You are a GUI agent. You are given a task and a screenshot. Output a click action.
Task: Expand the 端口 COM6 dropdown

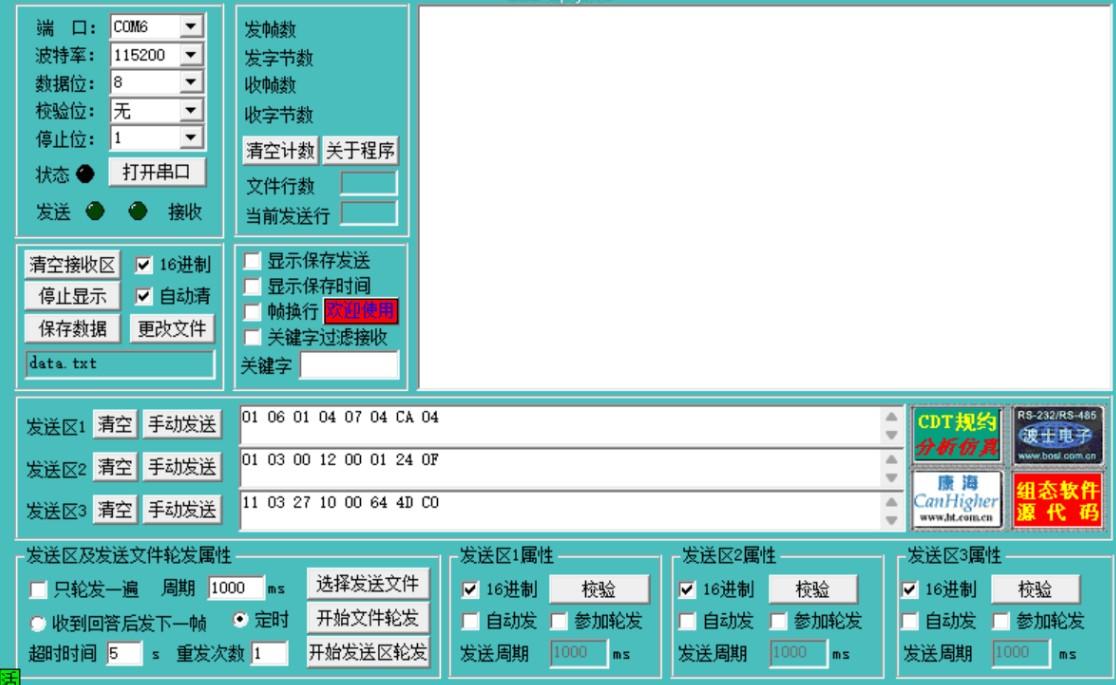point(190,28)
